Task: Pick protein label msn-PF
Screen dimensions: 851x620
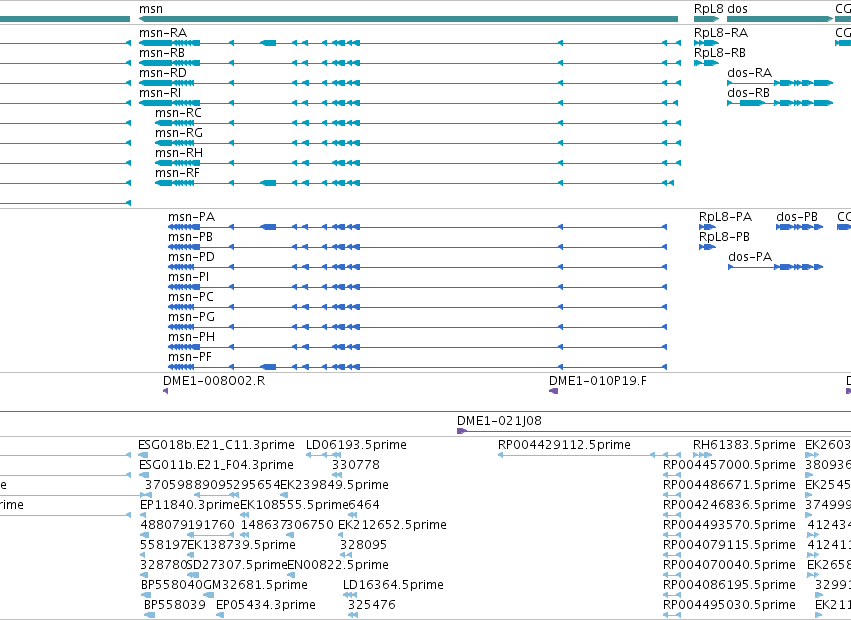Action: (x=190, y=357)
